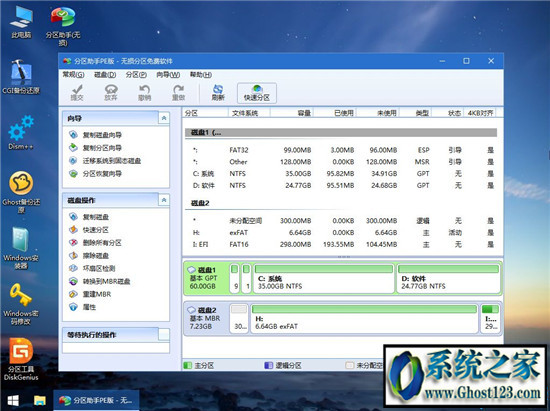550x411 pixels.
Task: Open the Ghost备份还原 desktop icon
Action: (21, 192)
